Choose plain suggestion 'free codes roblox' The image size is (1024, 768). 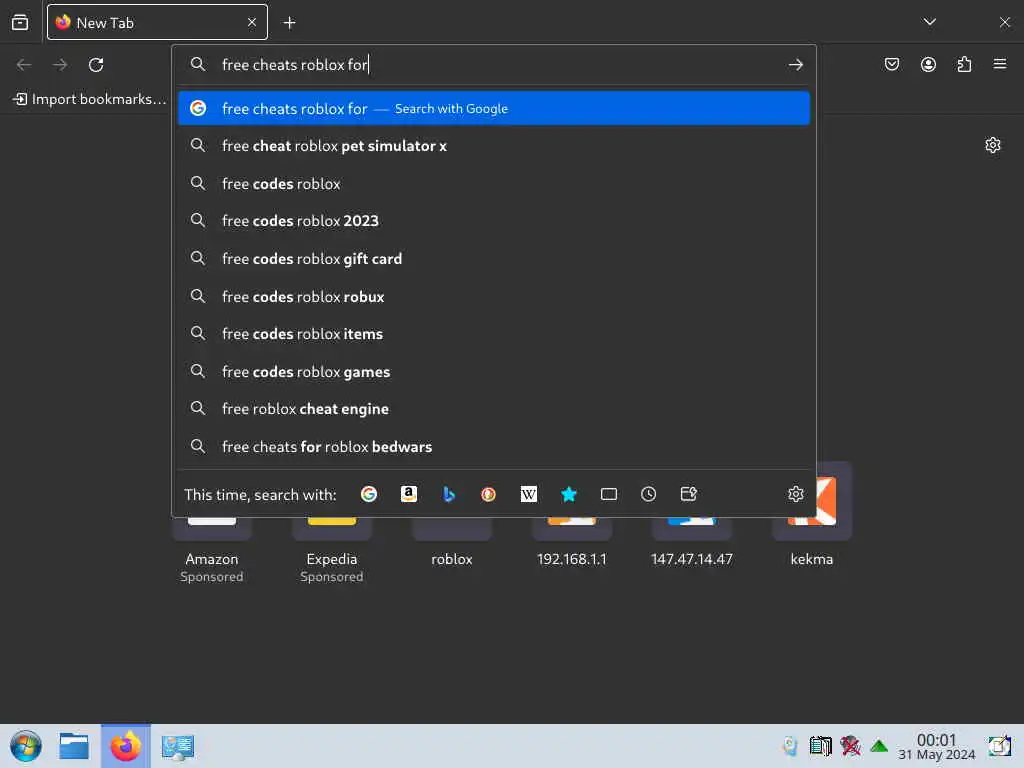494,184
